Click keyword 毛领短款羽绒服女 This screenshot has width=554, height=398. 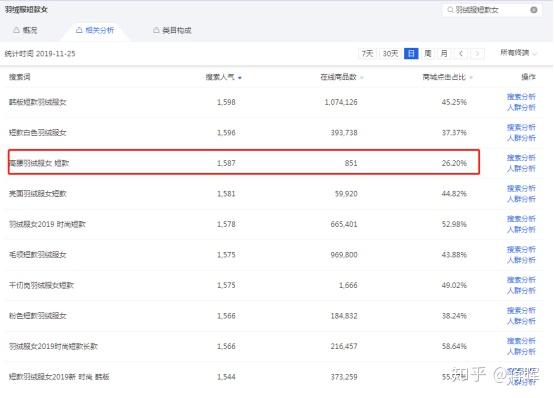pyautogui.click(x=37, y=255)
